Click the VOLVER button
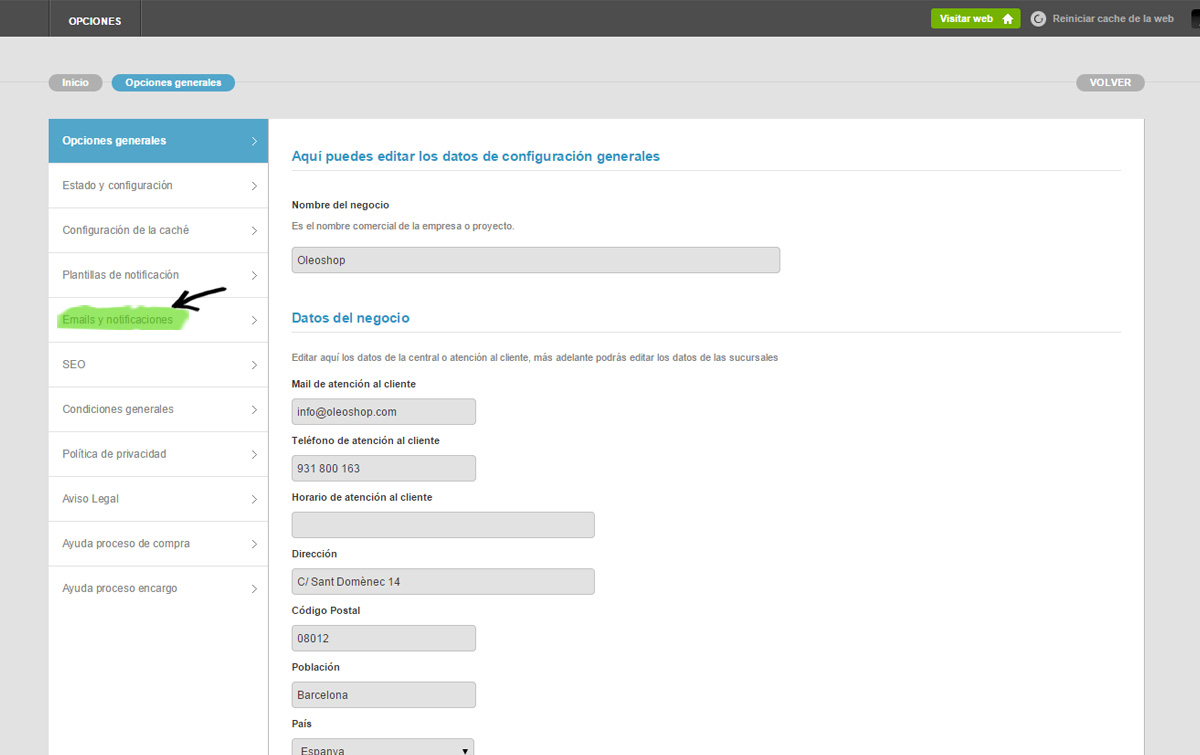Image resolution: width=1200 pixels, height=755 pixels. 1110,83
